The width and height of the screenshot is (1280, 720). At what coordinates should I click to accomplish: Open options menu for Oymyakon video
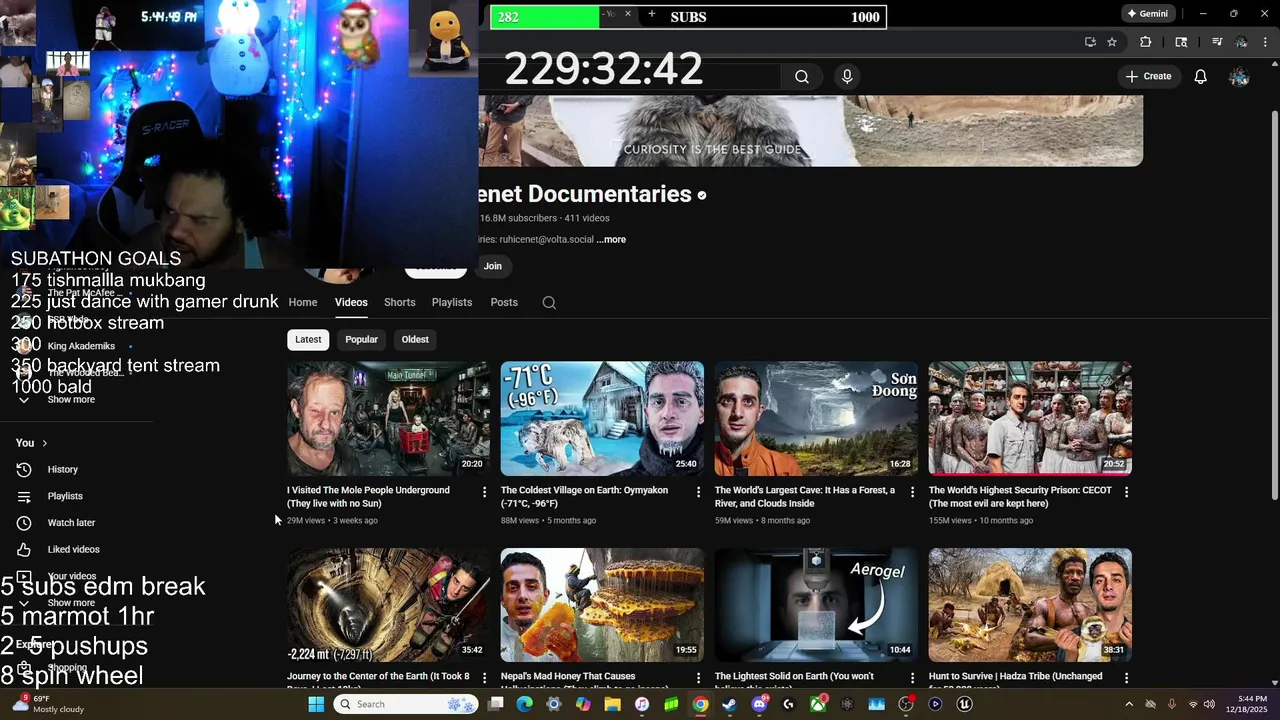699,492
